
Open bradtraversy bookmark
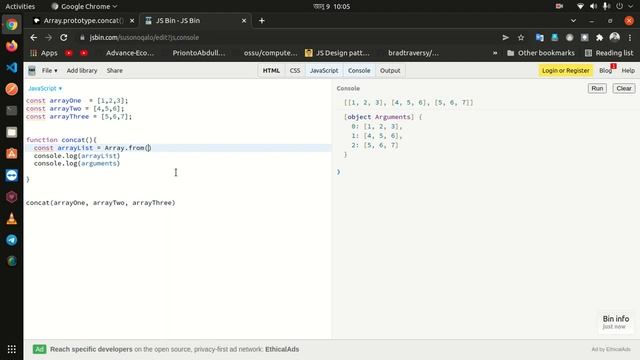(x=413, y=53)
